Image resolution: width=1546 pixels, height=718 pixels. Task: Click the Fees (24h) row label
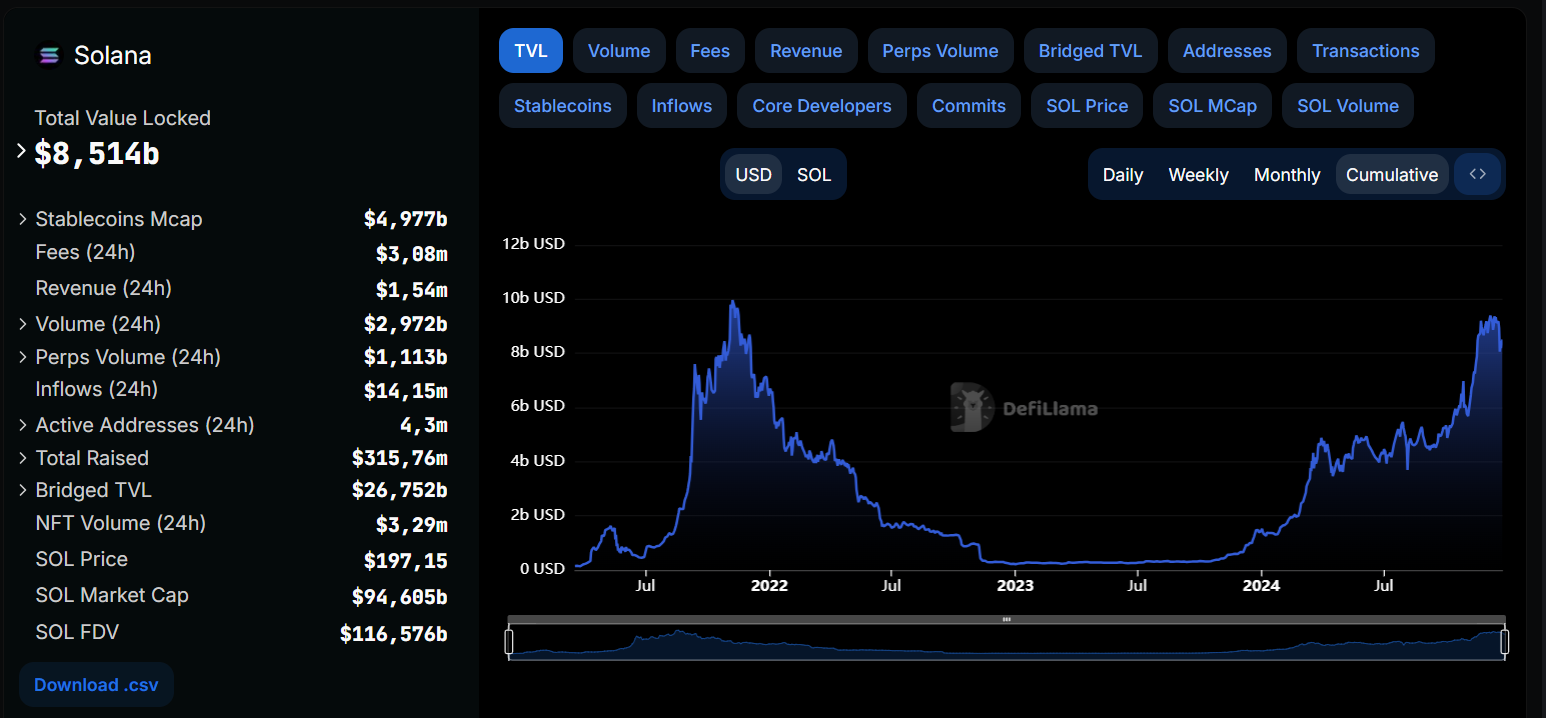pyautogui.click(x=85, y=252)
